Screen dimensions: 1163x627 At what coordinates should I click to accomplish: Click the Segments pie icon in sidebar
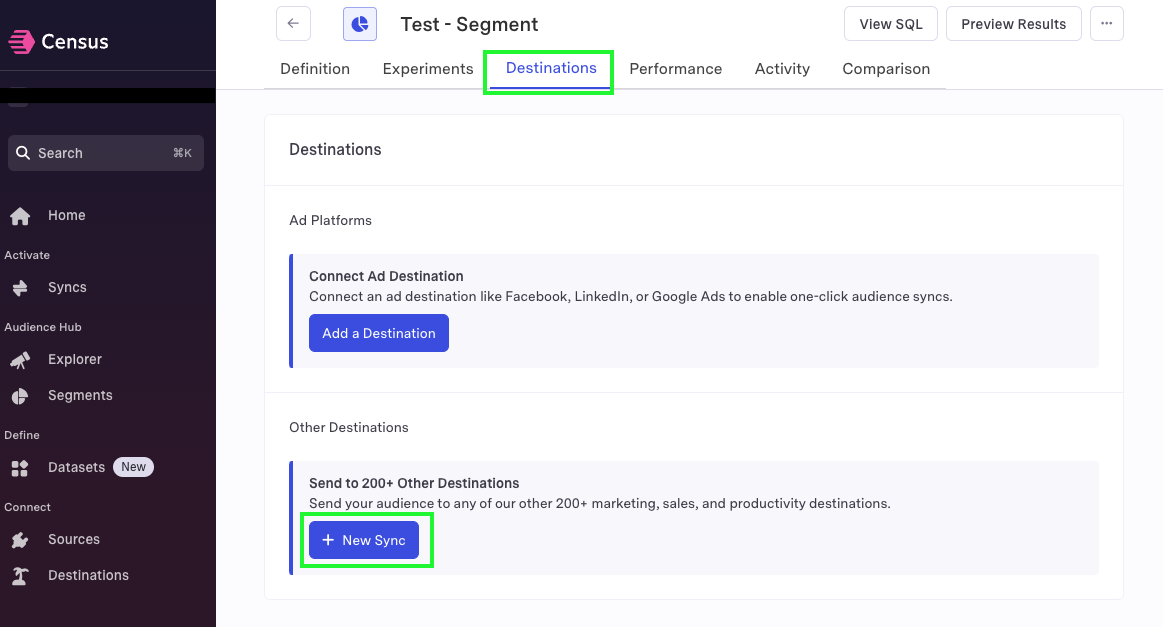click(x=20, y=396)
